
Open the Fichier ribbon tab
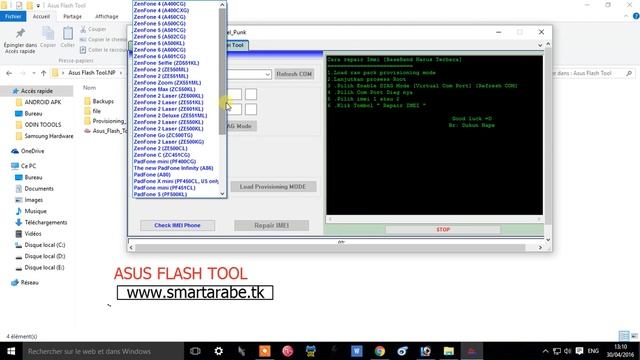pos(13,16)
